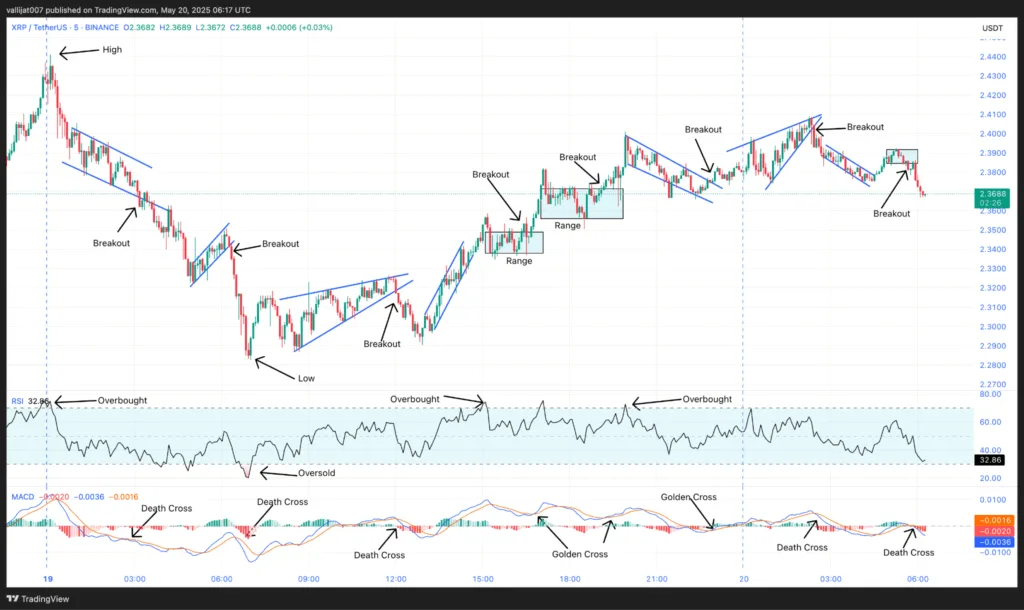Click the 2.3500 price scale label
Screen dimensions: 1024x610
click(x=993, y=231)
